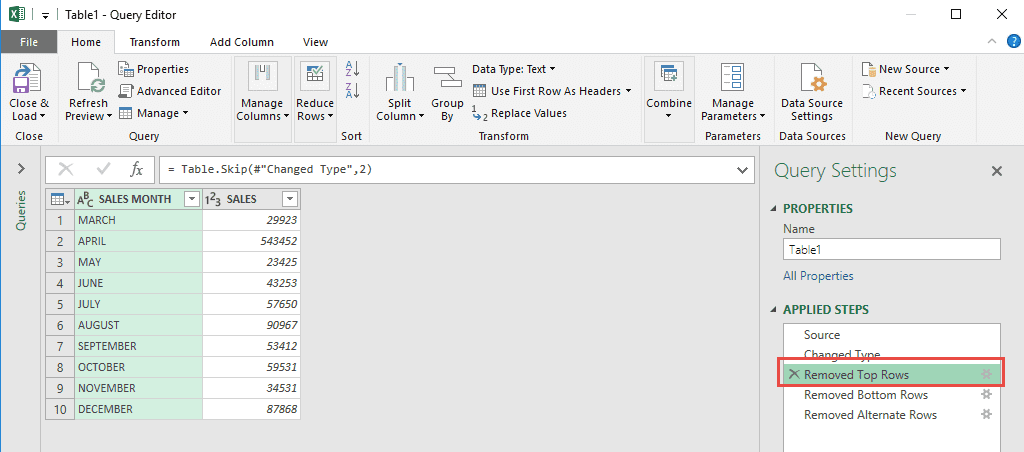Open settings gear for Removed Alternate Rows
This screenshot has height=452, width=1024.
pyautogui.click(x=987, y=414)
